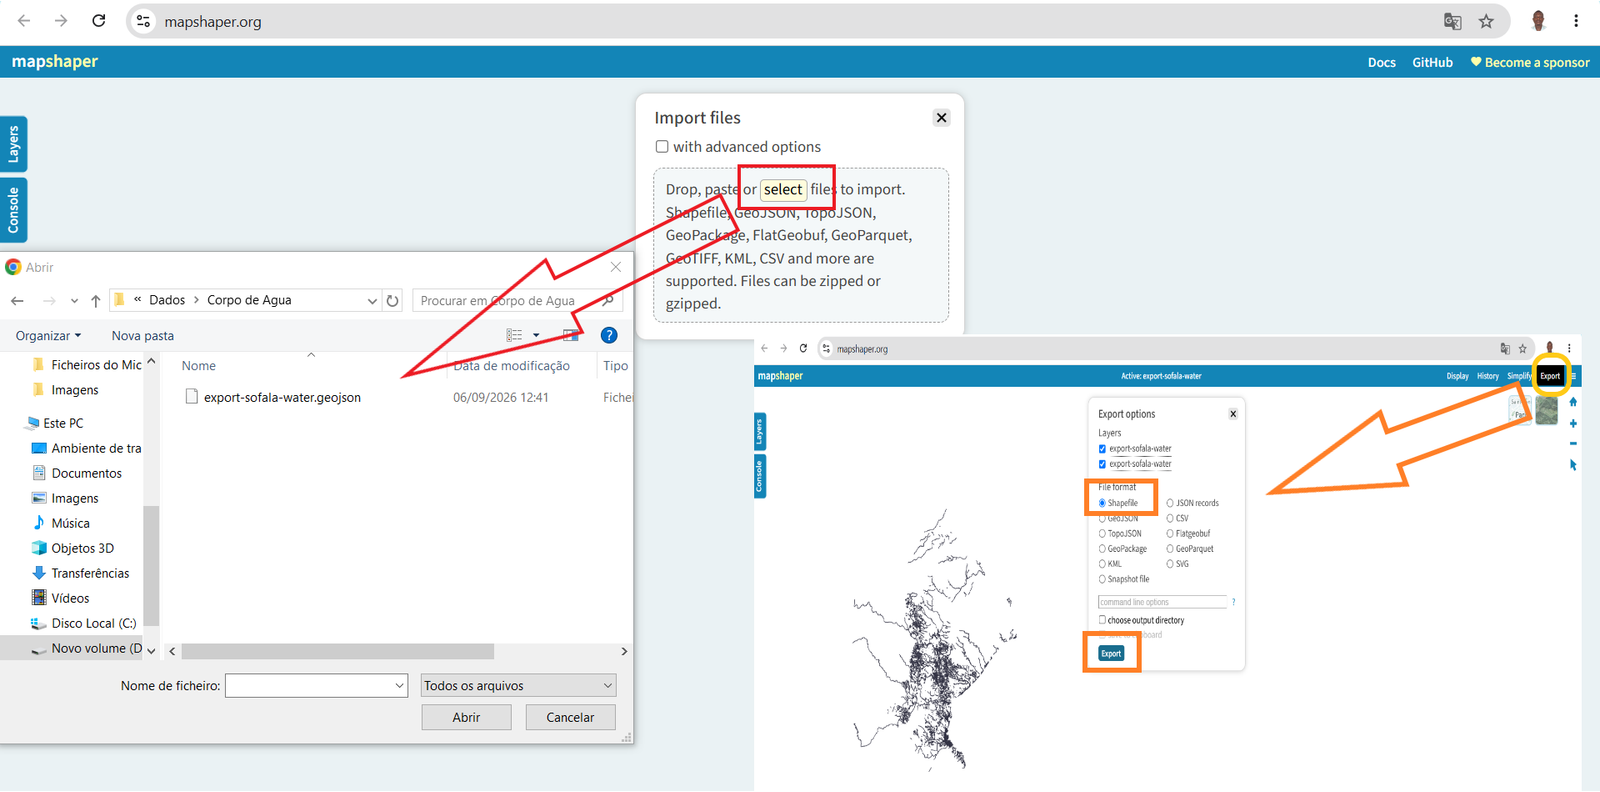Open the Organizar dropdown menu

(48, 335)
